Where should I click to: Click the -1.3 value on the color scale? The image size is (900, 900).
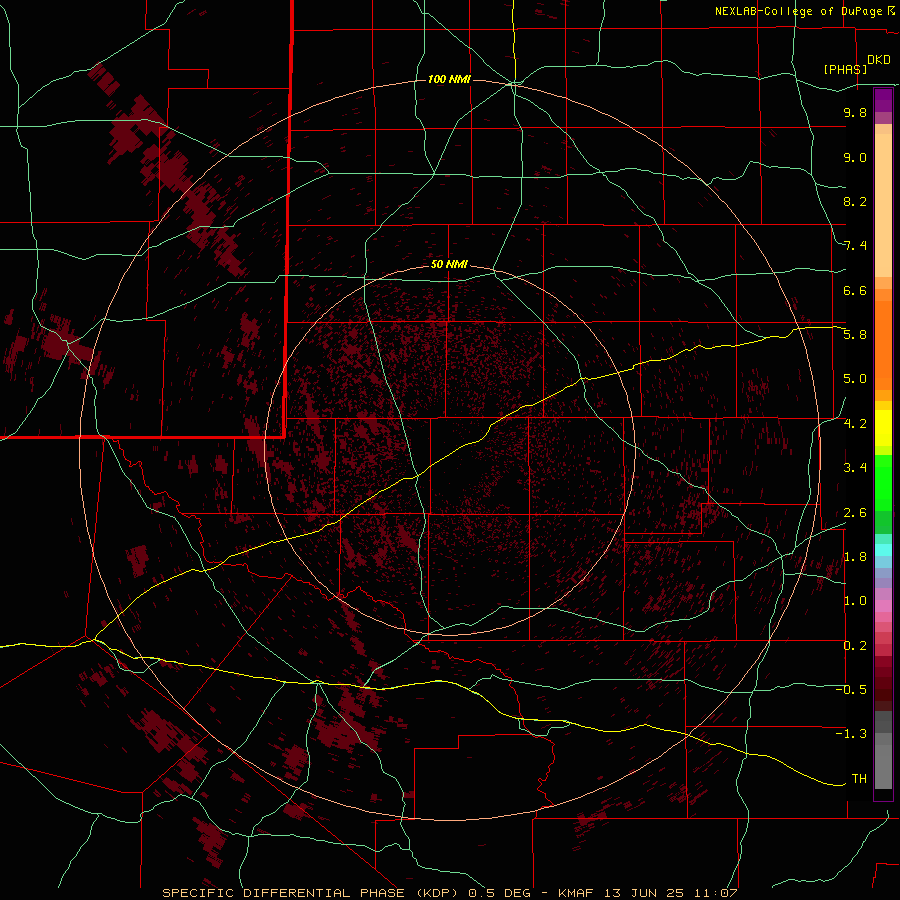click(x=851, y=734)
